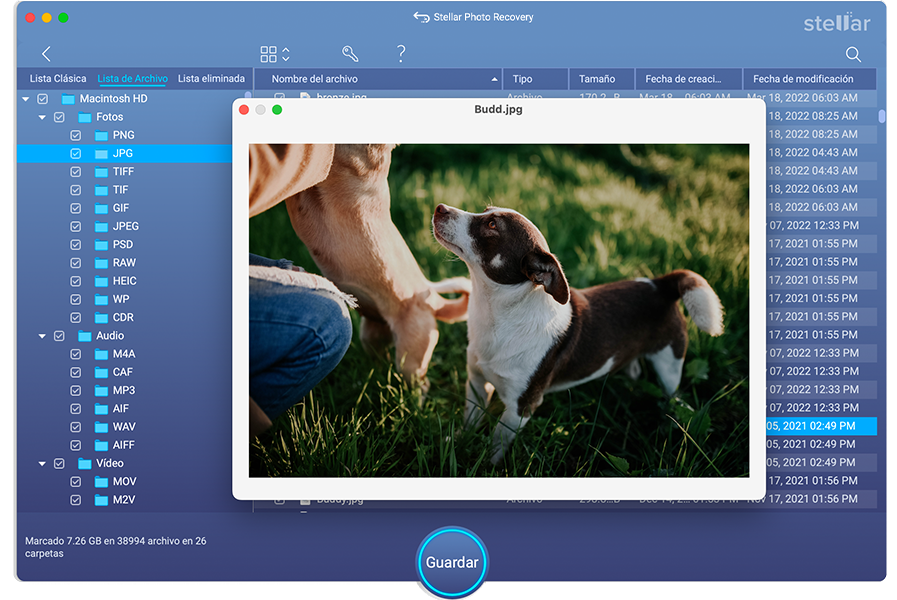Click the Guardar button

coord(452,562)
